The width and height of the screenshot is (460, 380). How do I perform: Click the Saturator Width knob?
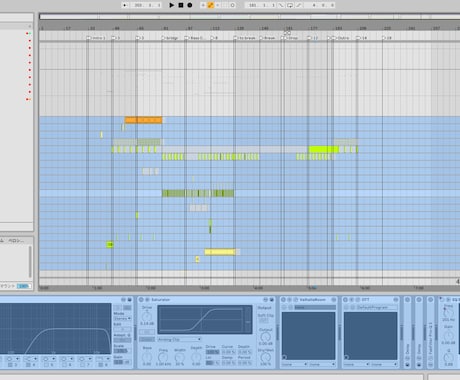tap(180, 358)
